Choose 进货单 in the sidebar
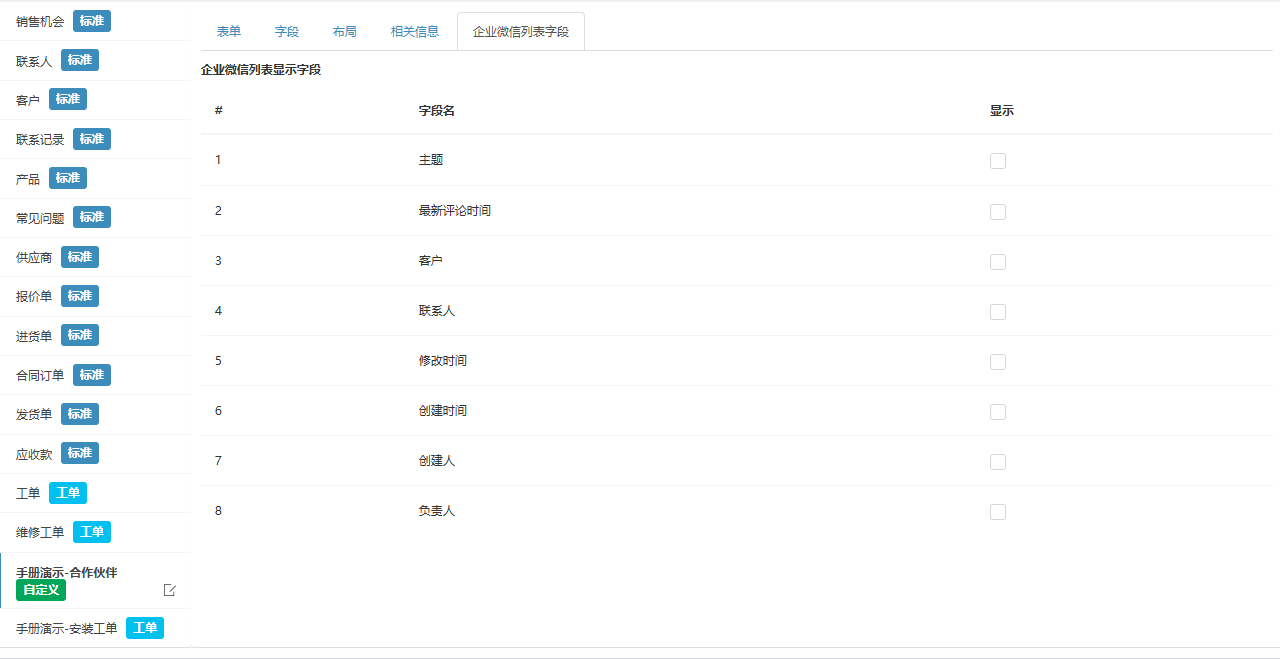1280x659 pixels. coord(34,336)
